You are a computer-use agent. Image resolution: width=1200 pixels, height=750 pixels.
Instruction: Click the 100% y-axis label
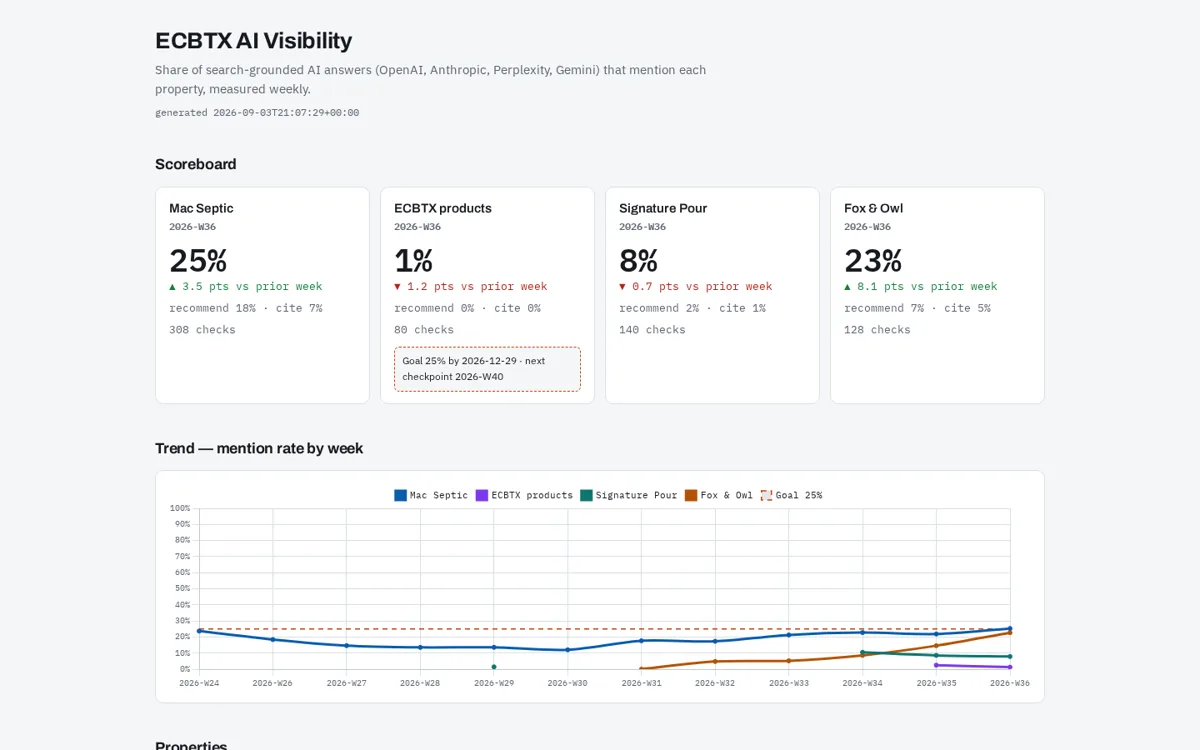[180, 508]
